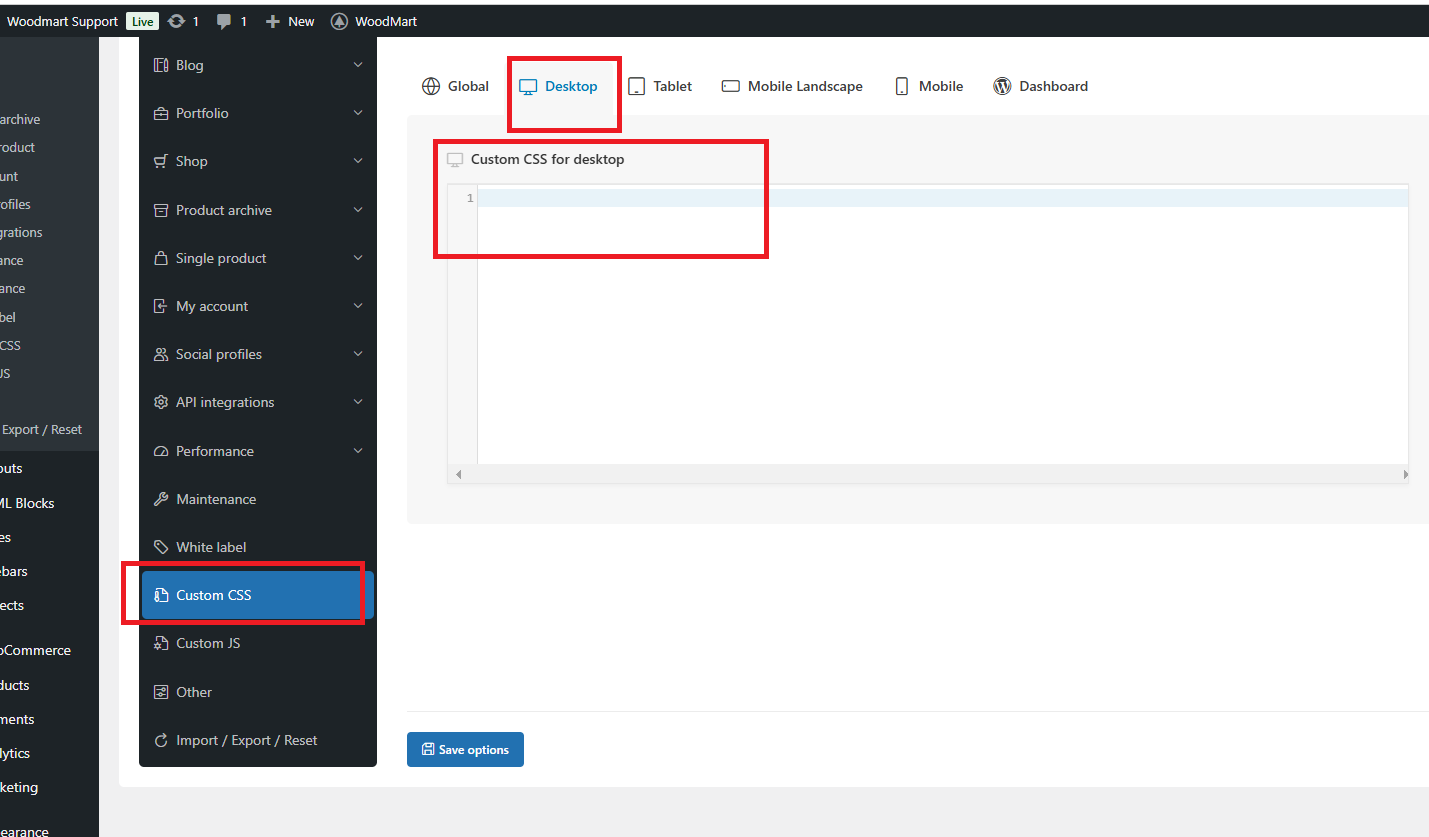Open the White label settings section
This screenshot has height=837, width=1429.
tap(258, 547)
